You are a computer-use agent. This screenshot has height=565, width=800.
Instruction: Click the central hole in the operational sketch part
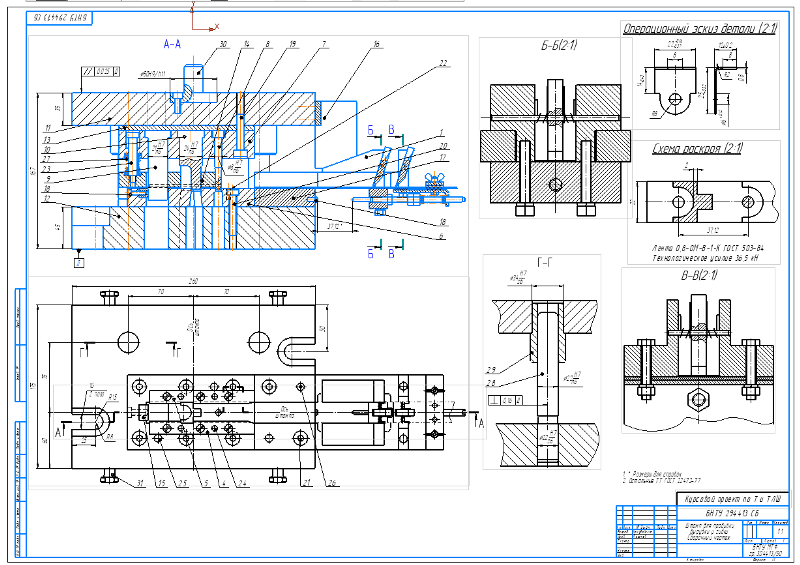(674, 99)
